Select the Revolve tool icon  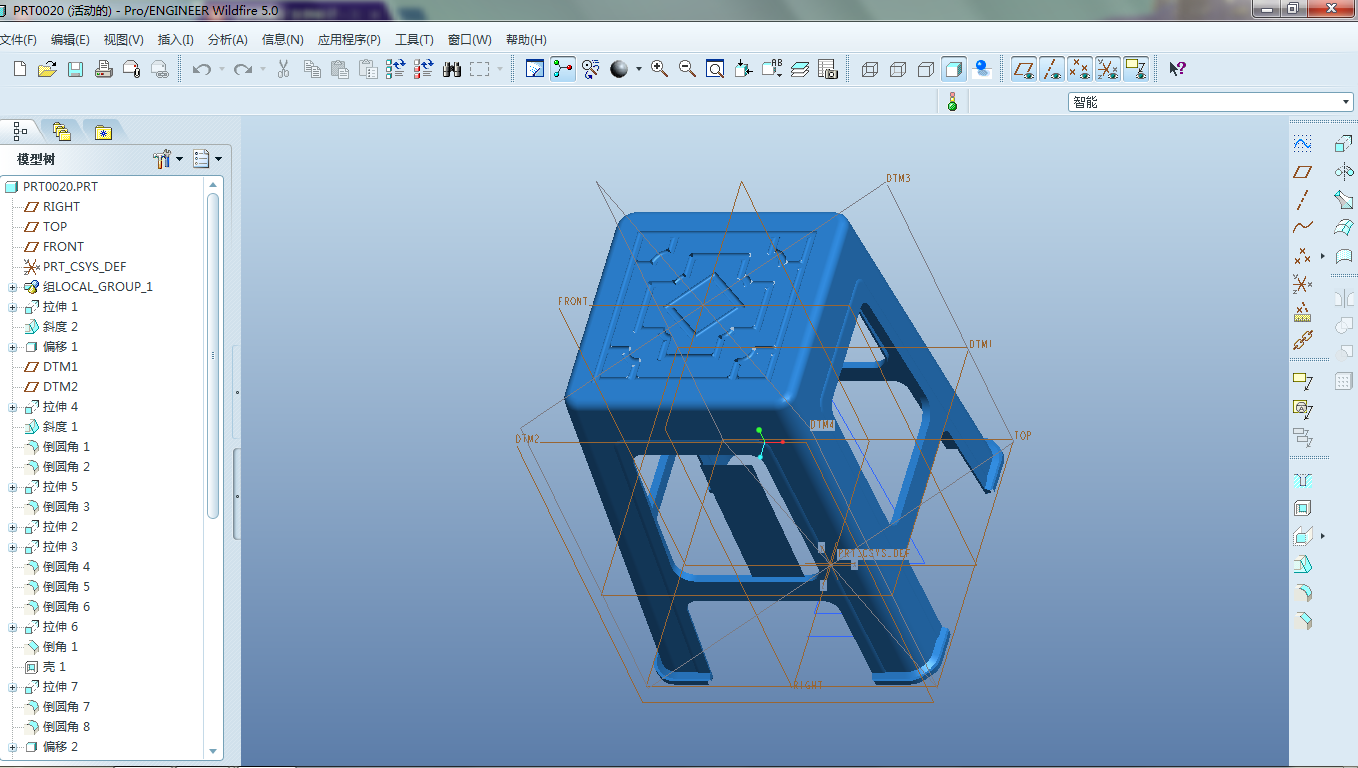pos(1343,172)
